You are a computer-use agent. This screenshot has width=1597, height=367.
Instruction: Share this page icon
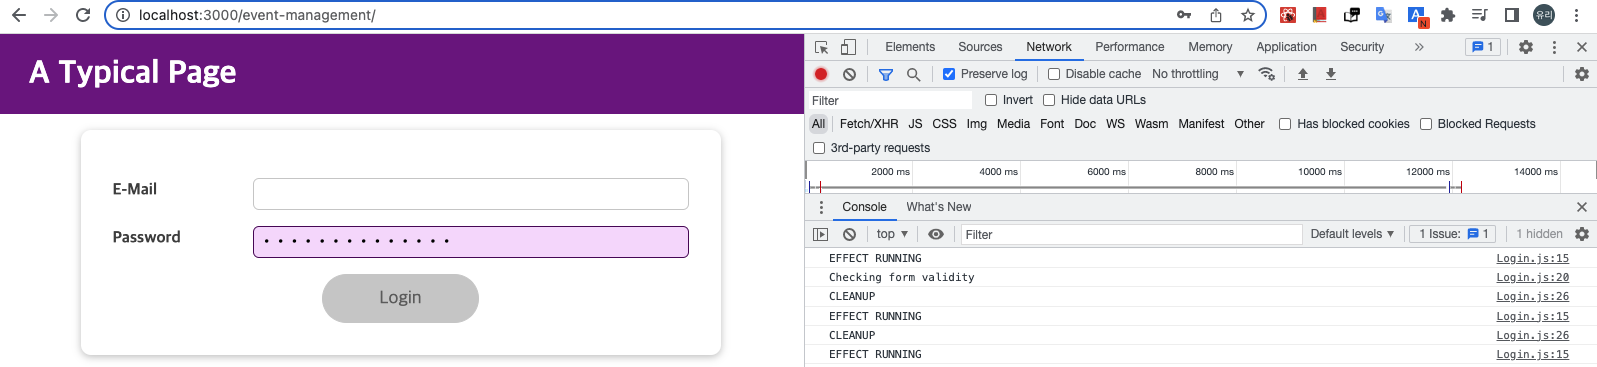1216,15
